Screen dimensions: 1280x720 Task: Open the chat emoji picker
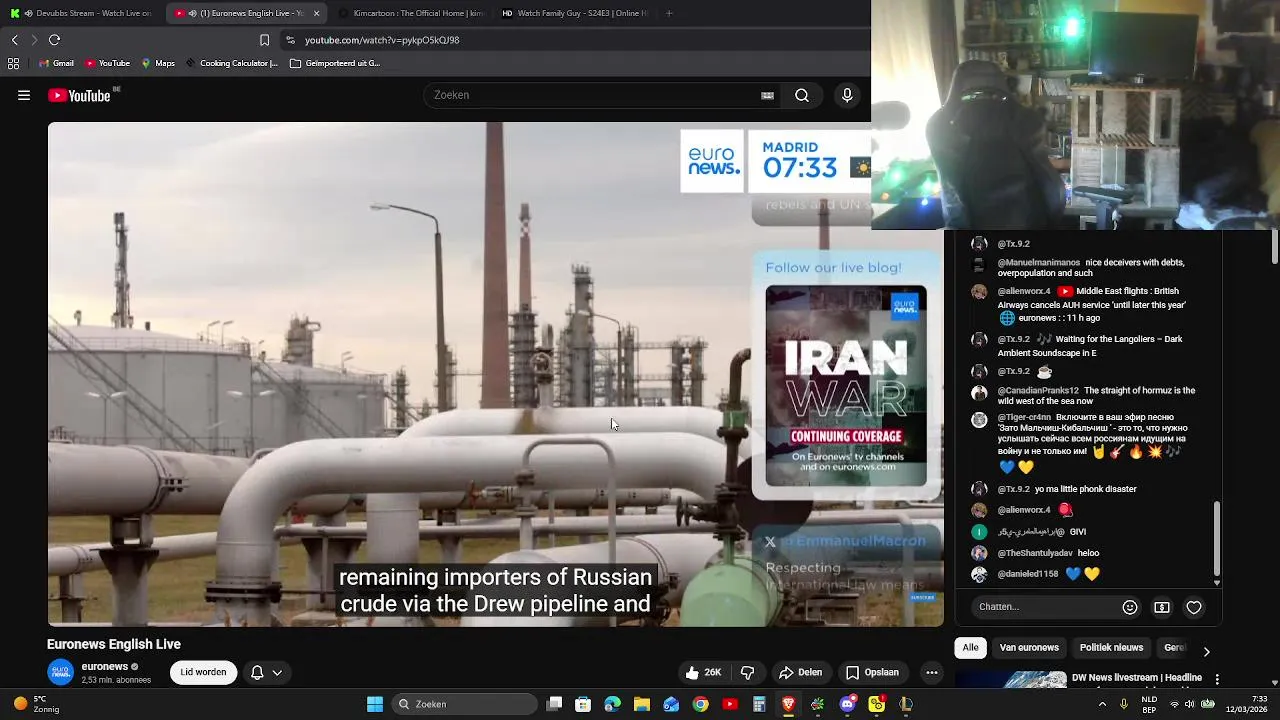tap(1130, 607)
